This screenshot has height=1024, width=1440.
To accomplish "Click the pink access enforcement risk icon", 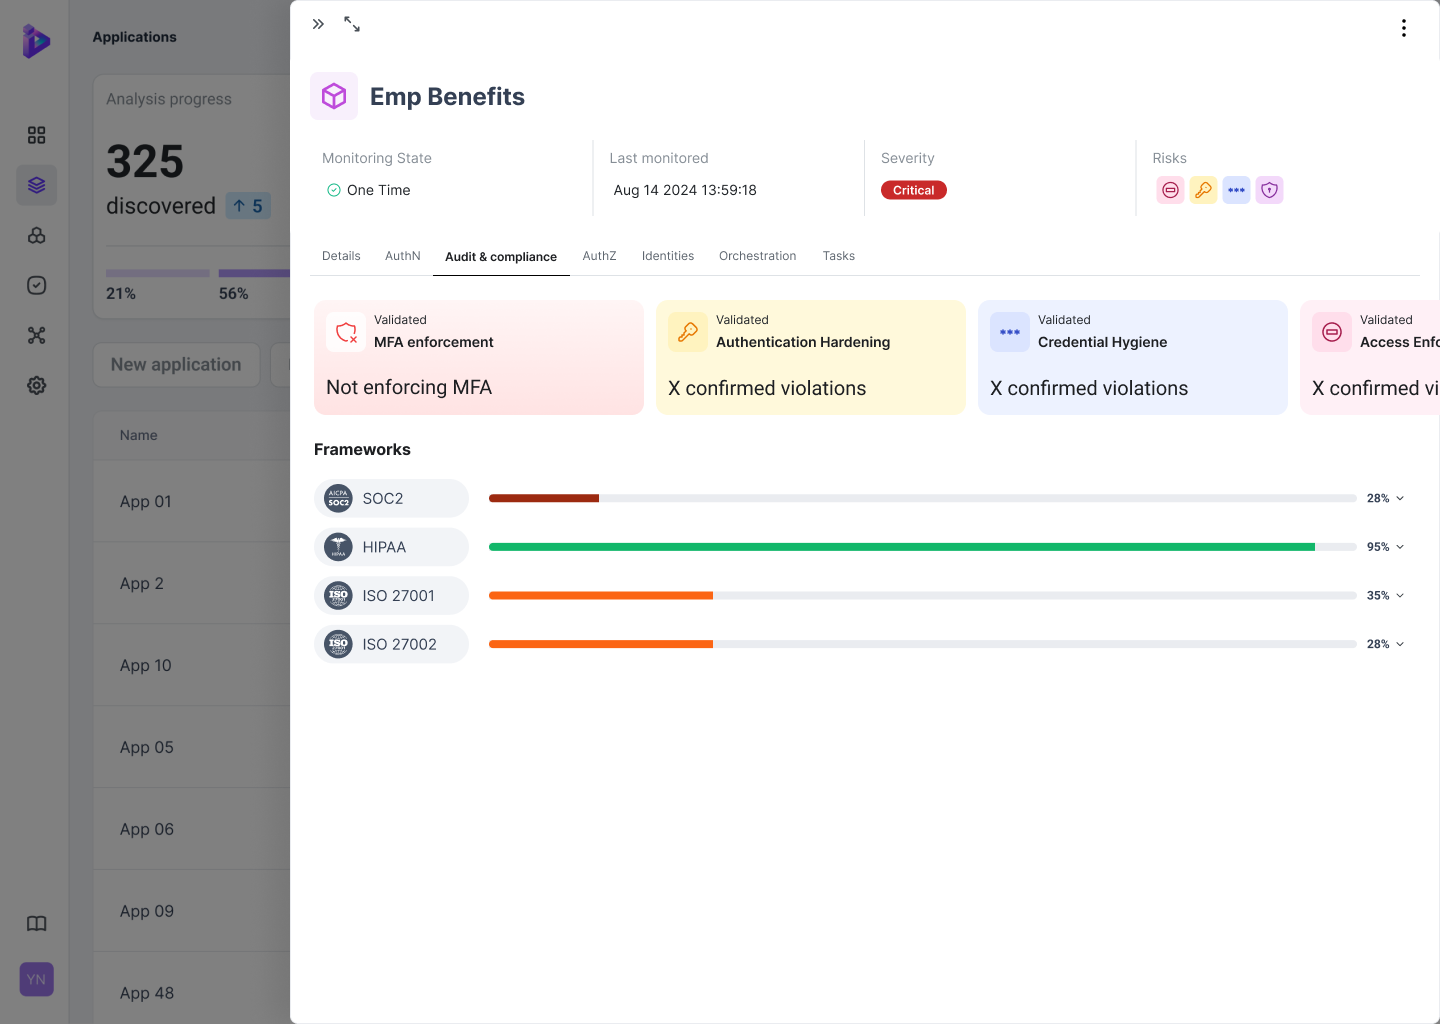I will 1170,190.
